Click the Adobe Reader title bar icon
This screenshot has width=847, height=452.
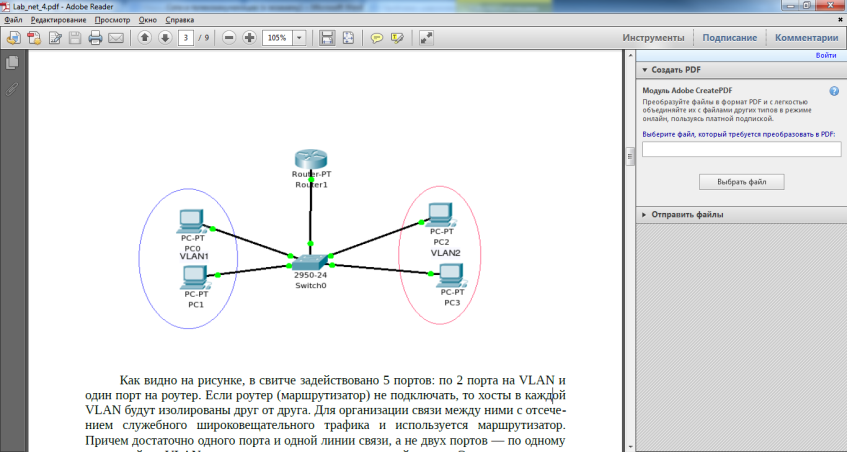click(x=6, y=6)
